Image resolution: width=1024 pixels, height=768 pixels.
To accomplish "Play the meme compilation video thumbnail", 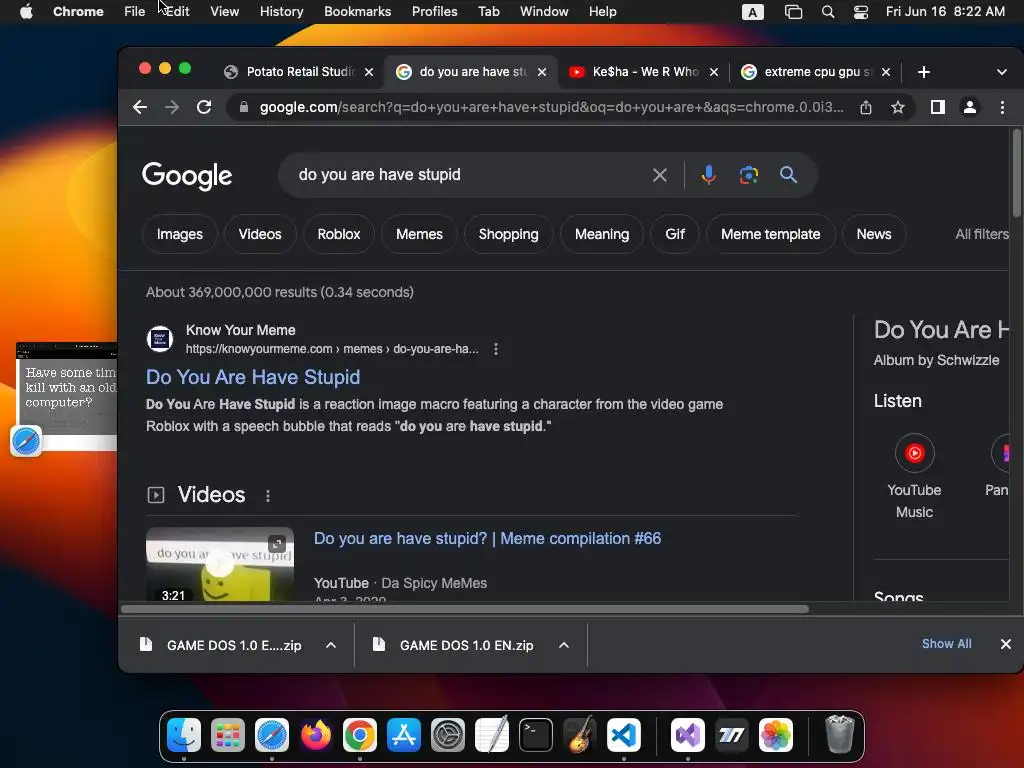I will 220,564.
